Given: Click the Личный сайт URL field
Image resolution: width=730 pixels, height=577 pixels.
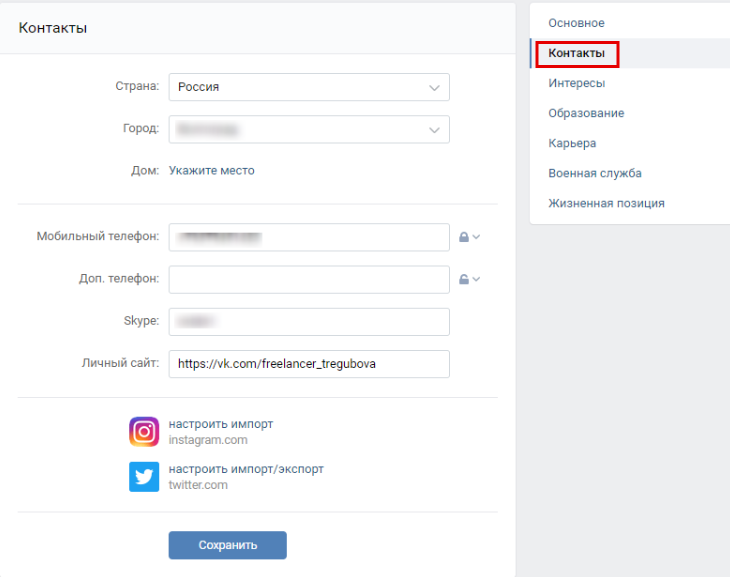Looking at the screenshot, I should click(309, 364).
